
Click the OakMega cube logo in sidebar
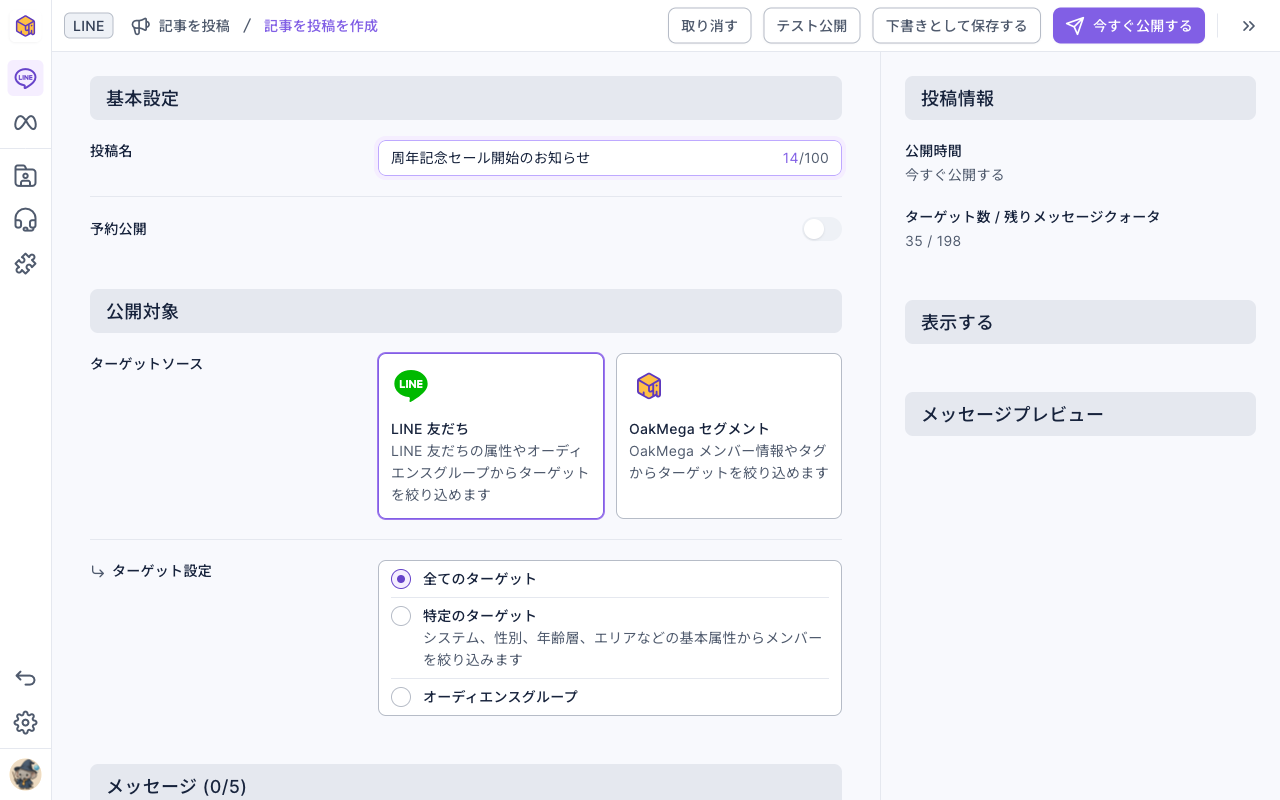[25, 26]
